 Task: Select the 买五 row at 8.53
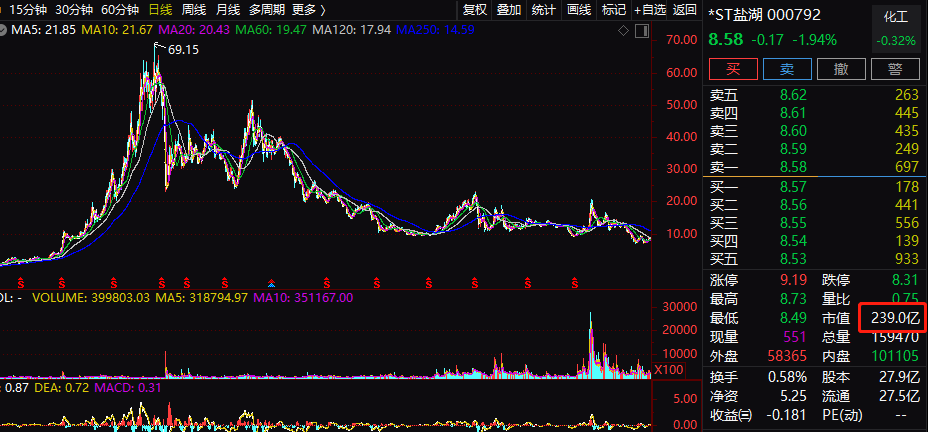tap(814, 258)
